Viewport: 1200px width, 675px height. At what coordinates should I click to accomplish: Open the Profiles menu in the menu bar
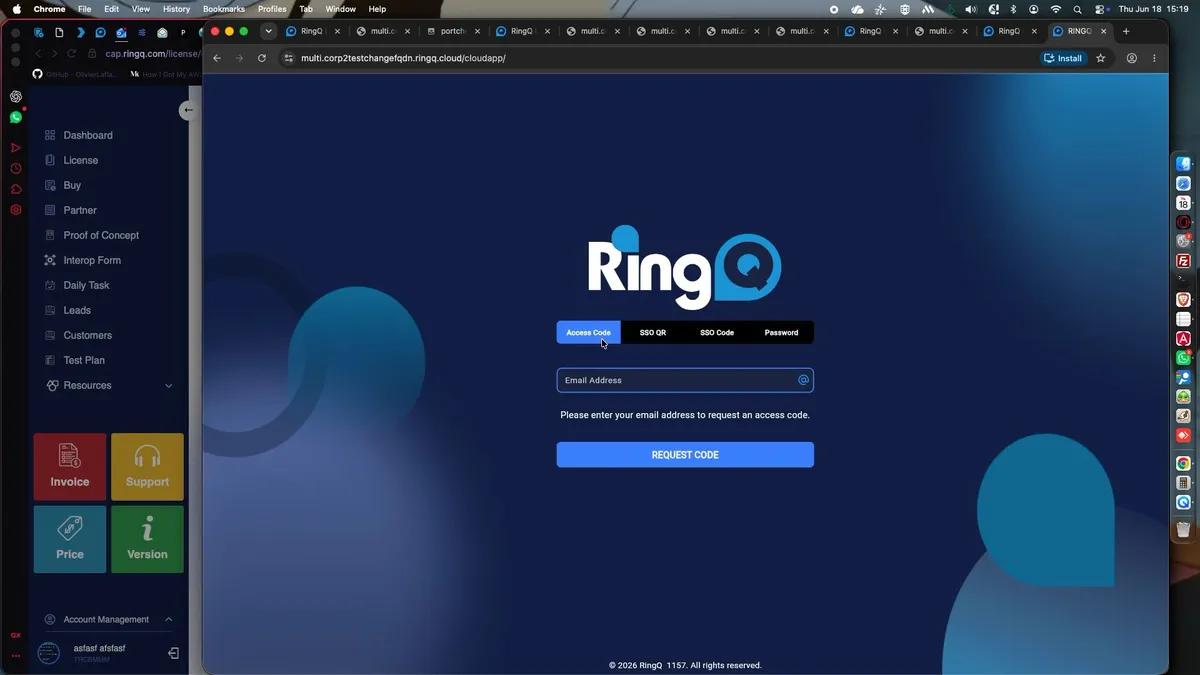[272, 9]
